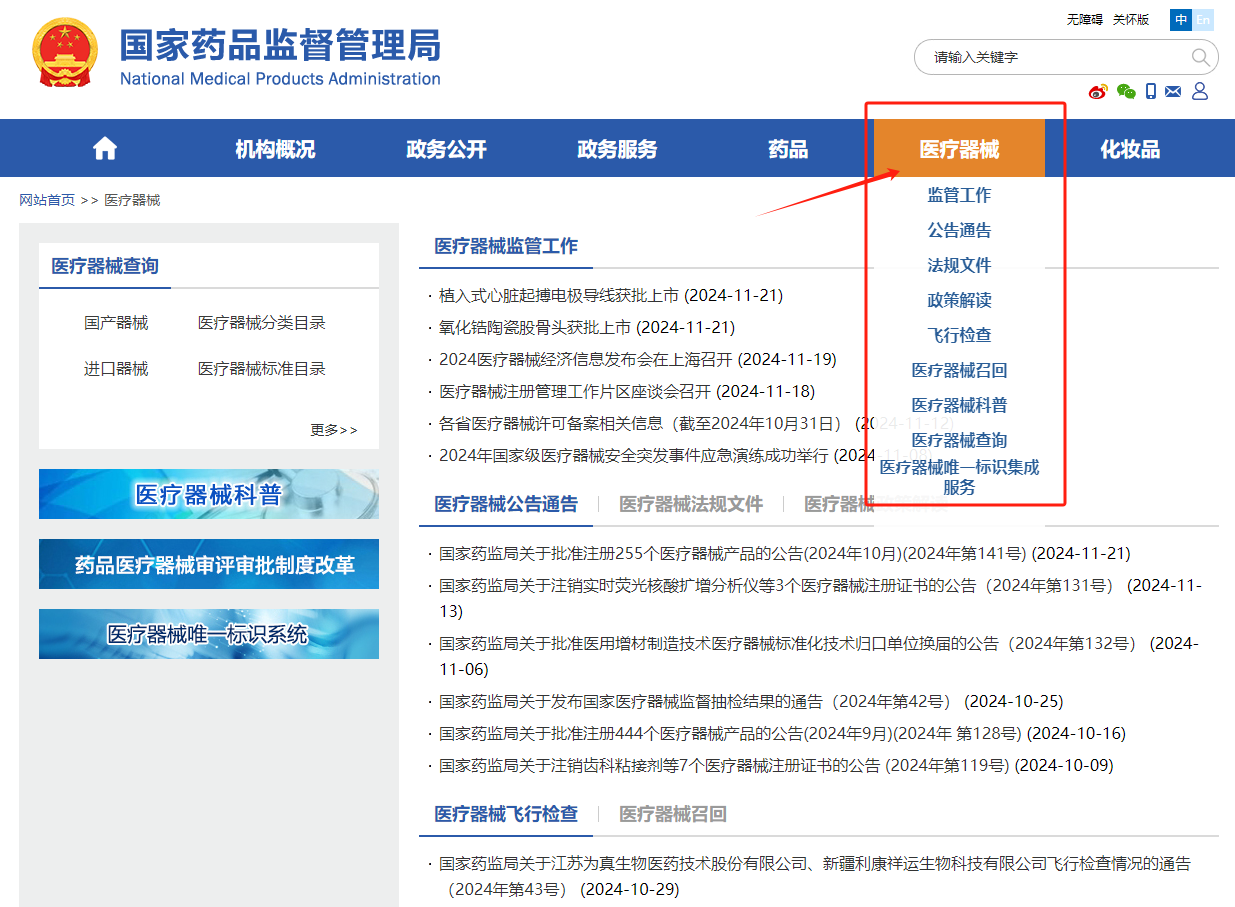The image size is (1235, 907).
Task: Click 医疗器械 in the main navigation bar
Action: click(959, 149)
